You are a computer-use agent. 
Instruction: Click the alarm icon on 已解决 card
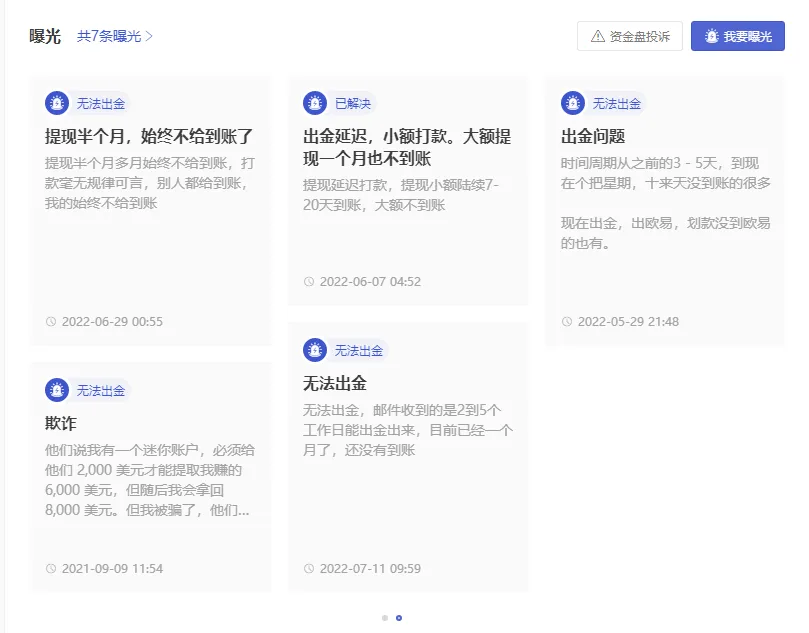pyautogui.click(x=315, y=103)
